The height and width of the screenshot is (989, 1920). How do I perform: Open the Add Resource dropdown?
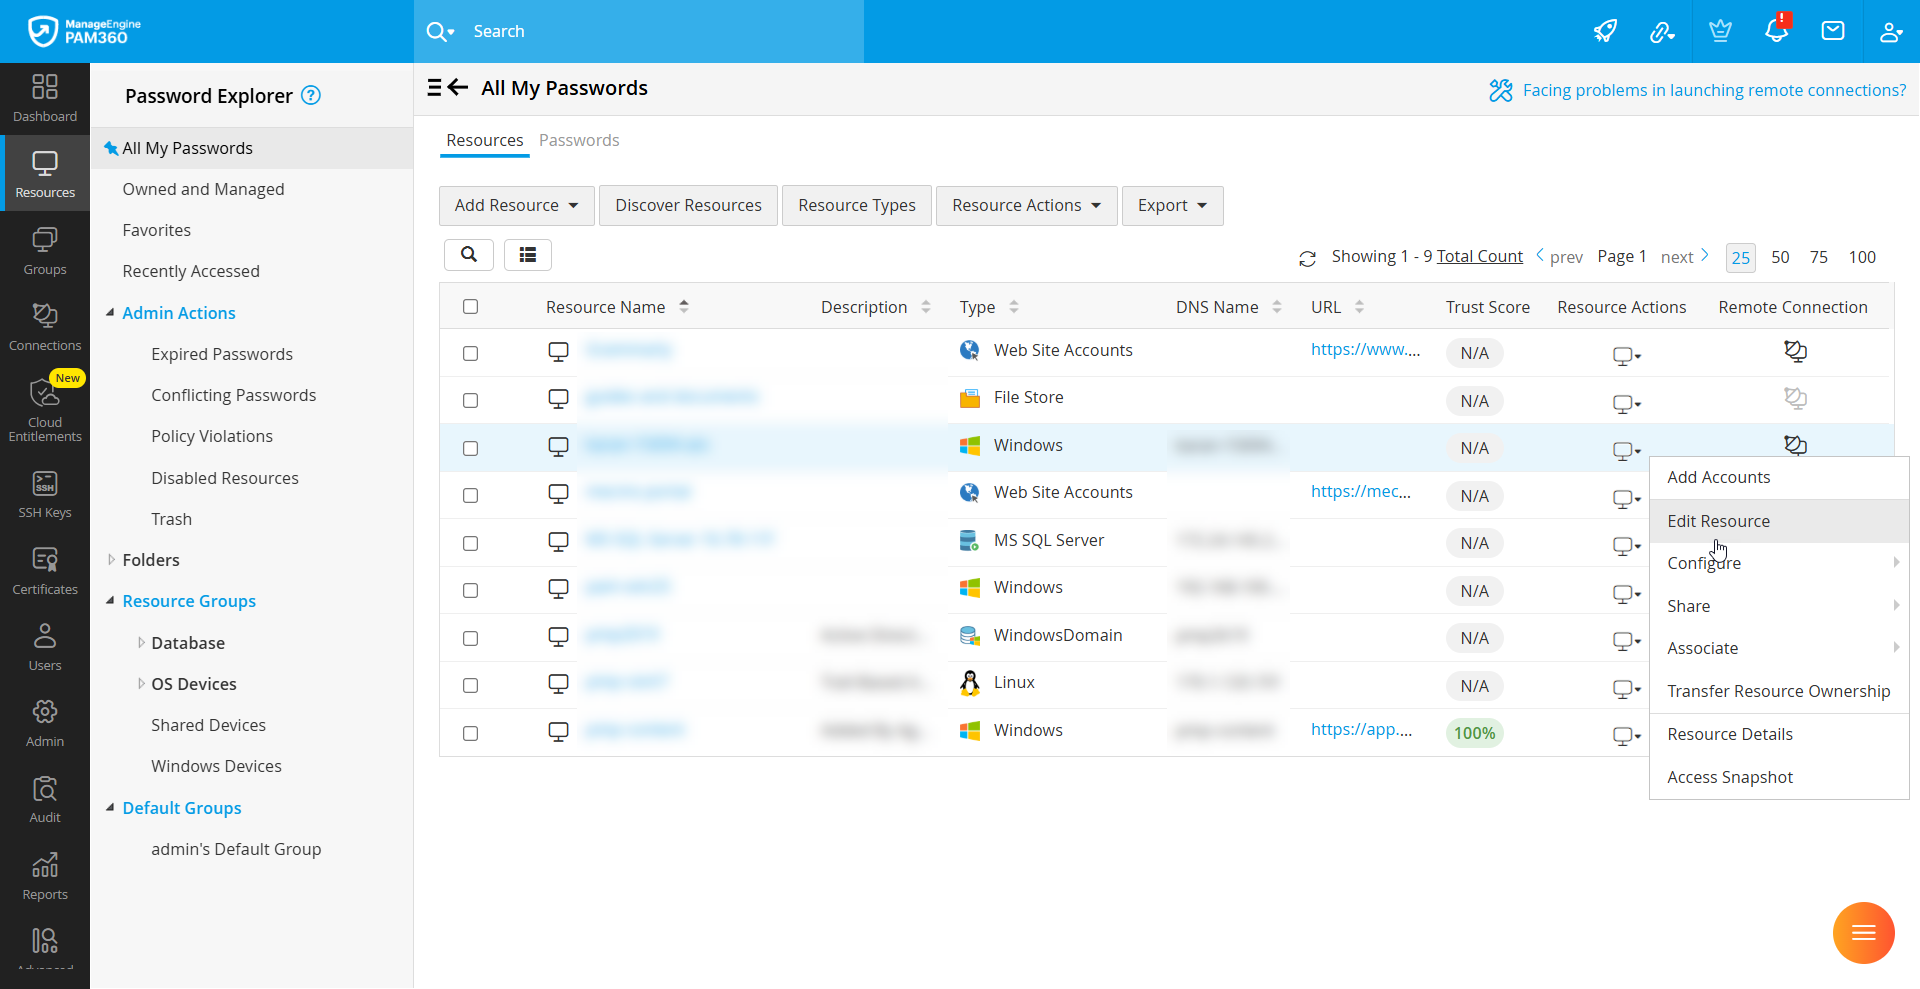click(516, 205)
